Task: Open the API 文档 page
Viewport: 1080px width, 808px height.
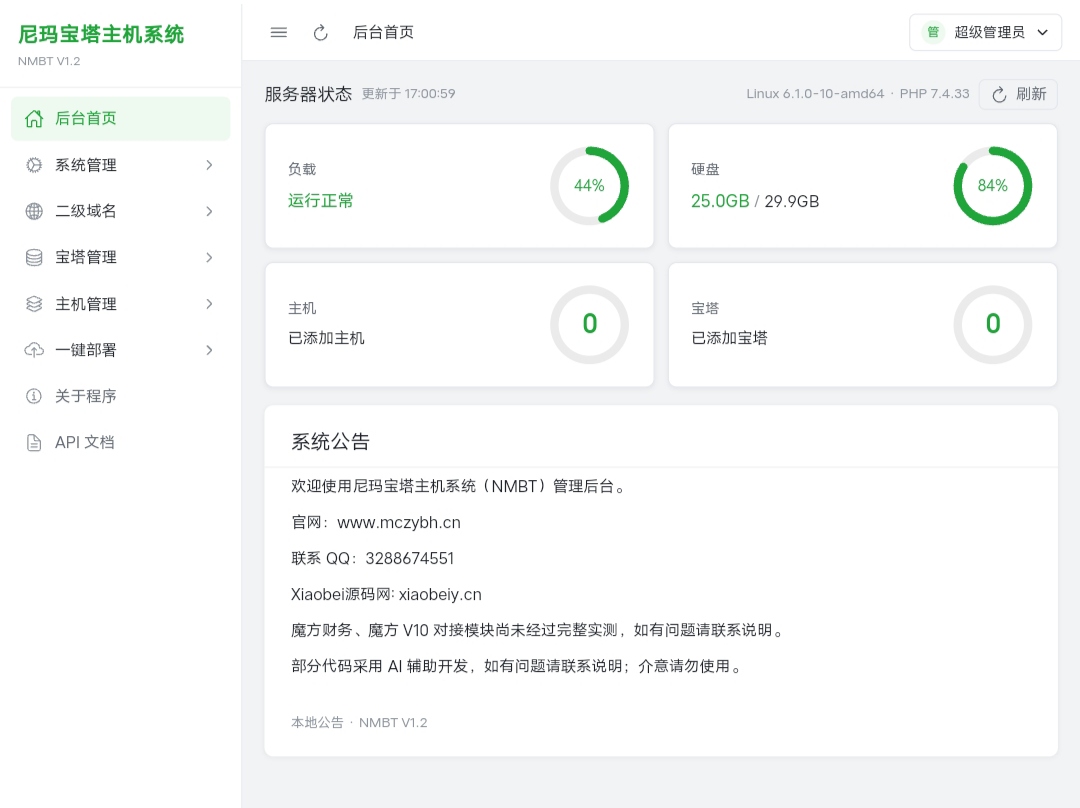Action: [121, 442]
